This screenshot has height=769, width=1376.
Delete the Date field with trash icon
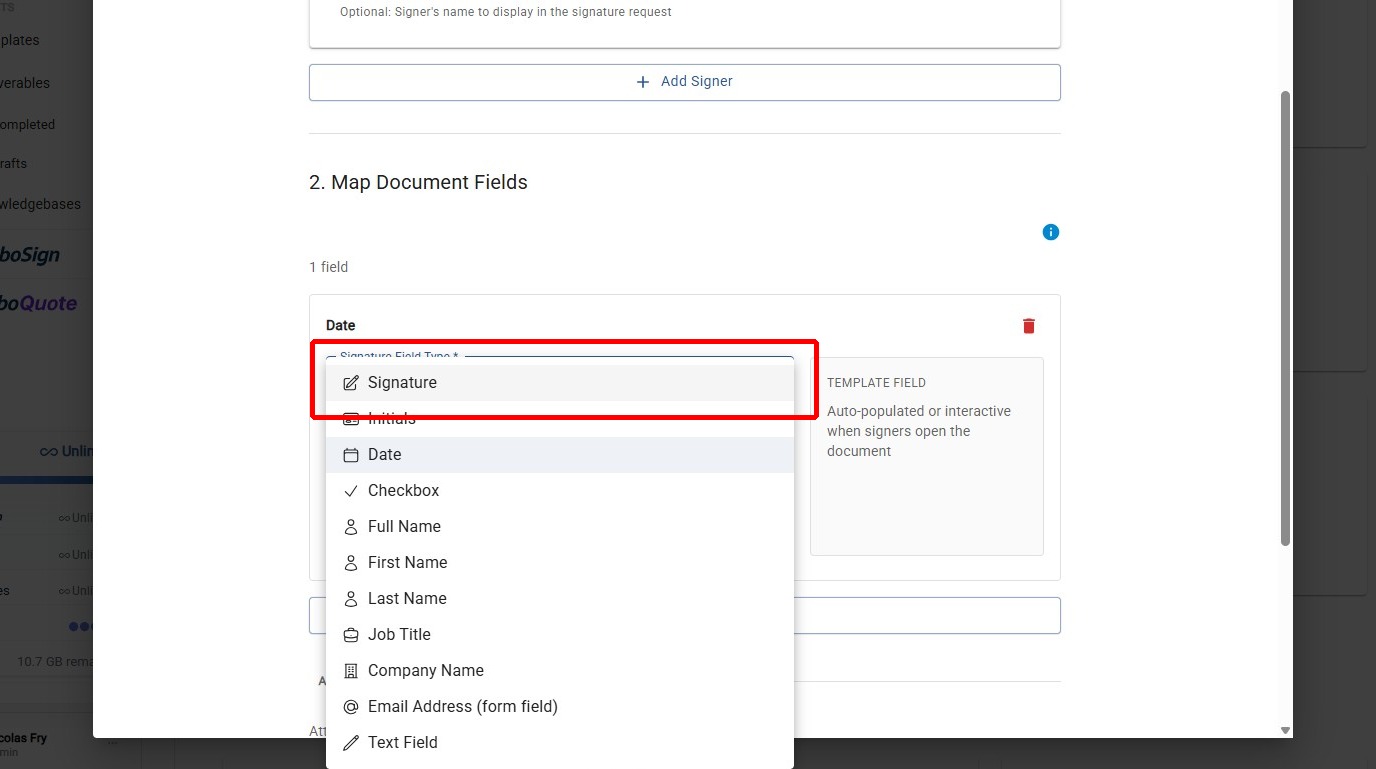(1028, 325)
